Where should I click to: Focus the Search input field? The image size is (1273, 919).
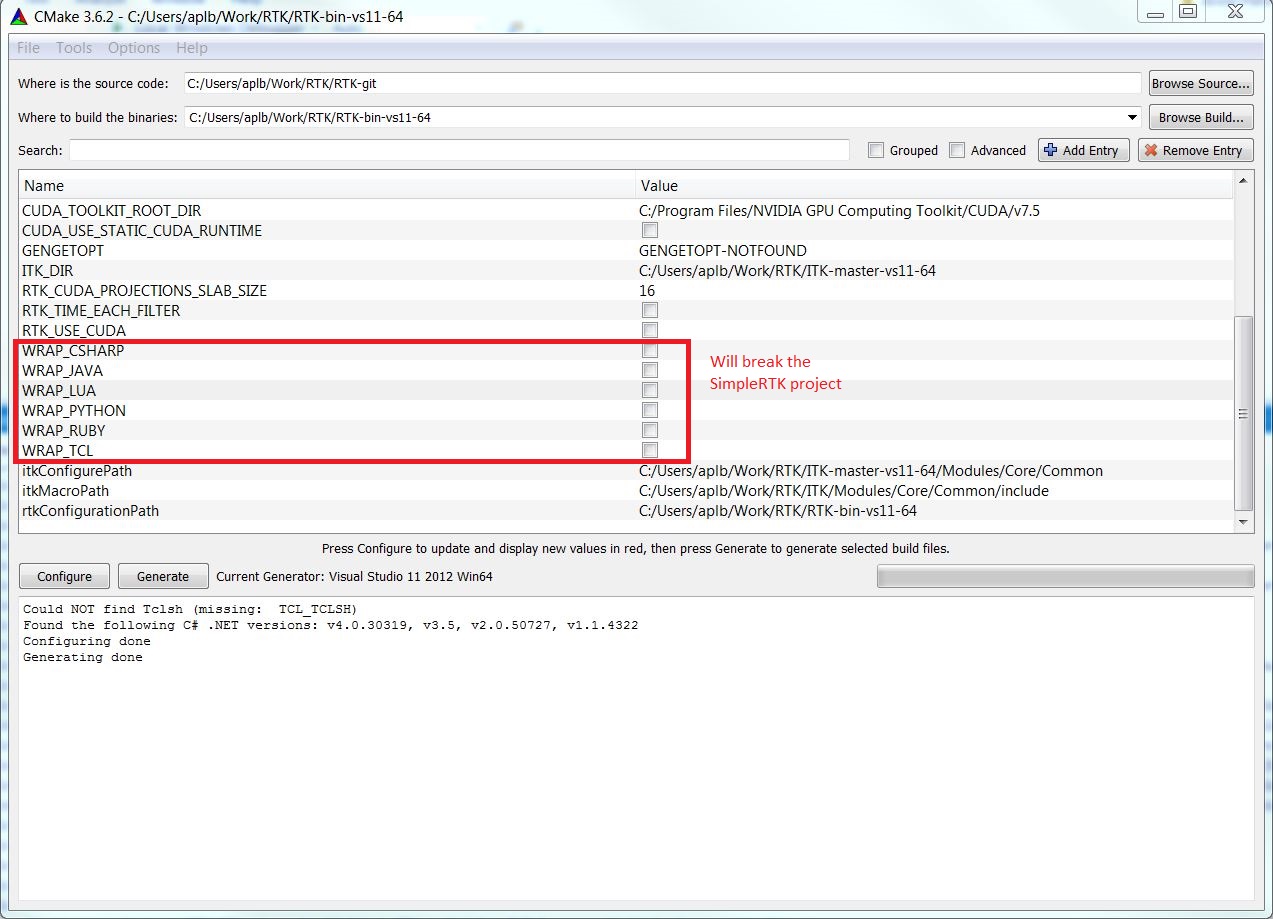click(x=459, y=150)
